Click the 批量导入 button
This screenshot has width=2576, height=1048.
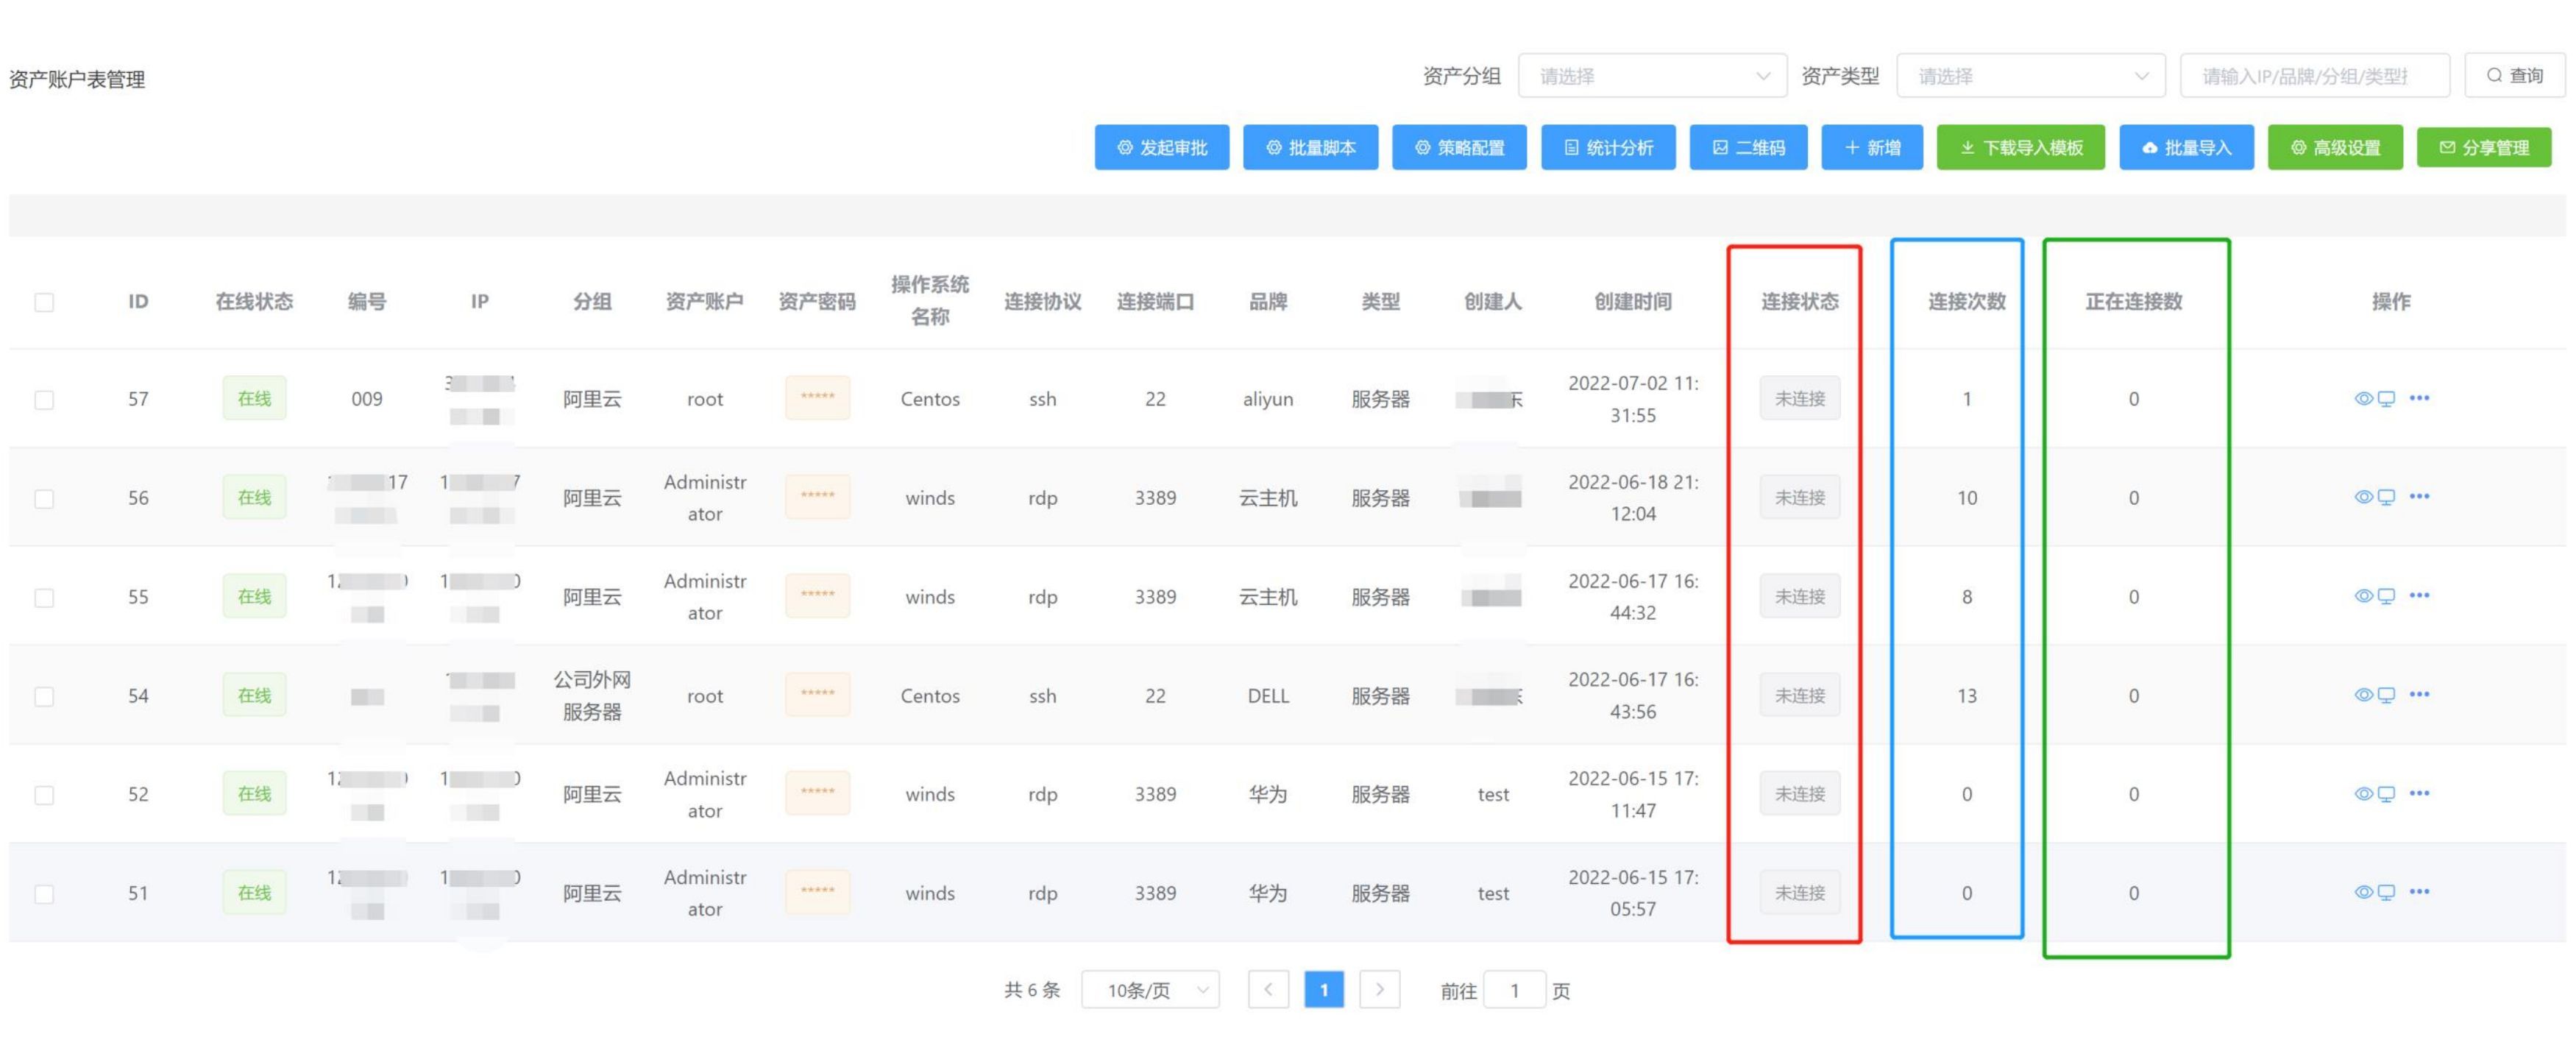2186,148
